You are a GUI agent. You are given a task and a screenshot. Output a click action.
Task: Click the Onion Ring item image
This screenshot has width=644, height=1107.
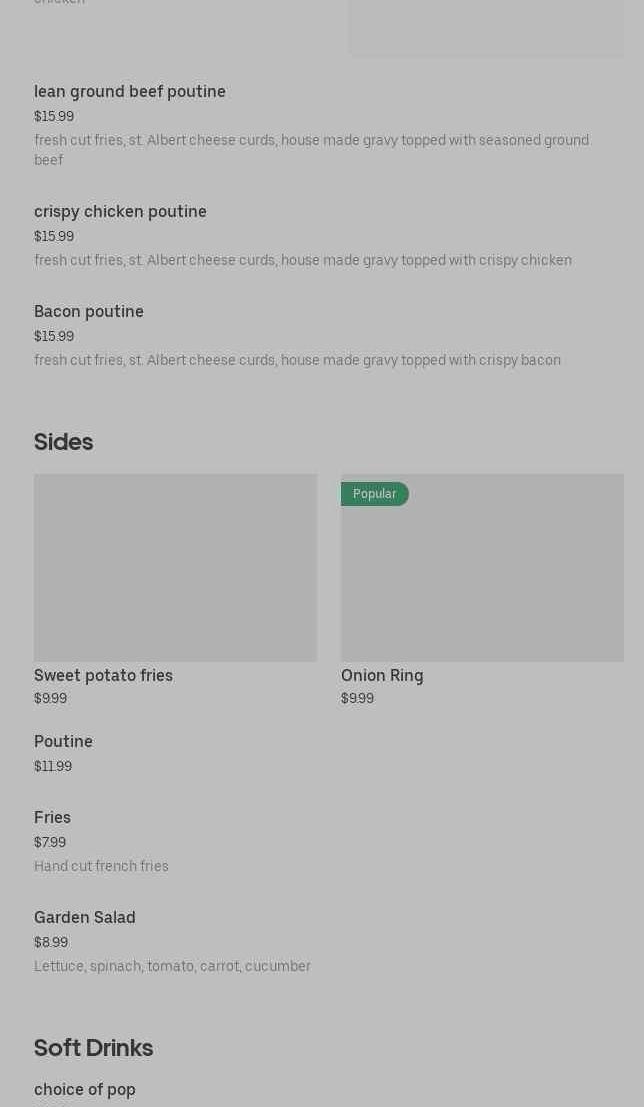[482, 575]
